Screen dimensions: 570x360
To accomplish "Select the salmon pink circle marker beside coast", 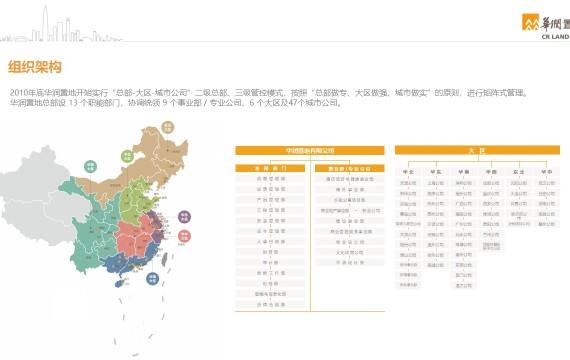I will click(x=184, y=236).
